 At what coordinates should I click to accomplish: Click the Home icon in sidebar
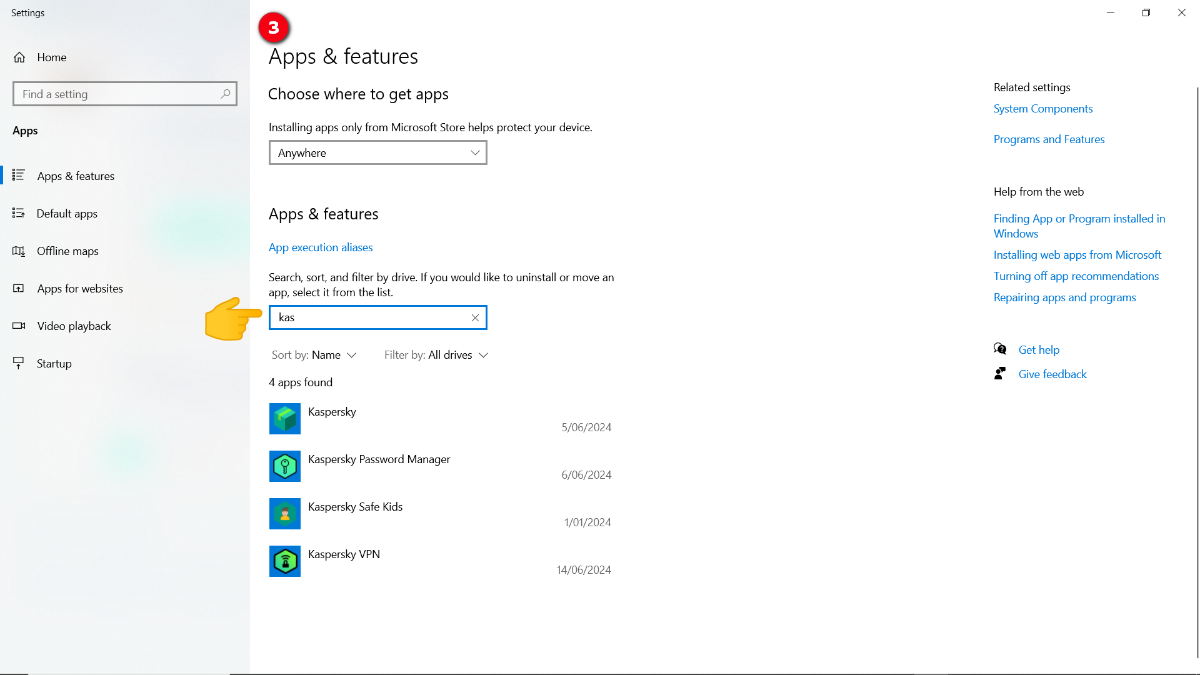click(19, 58)
